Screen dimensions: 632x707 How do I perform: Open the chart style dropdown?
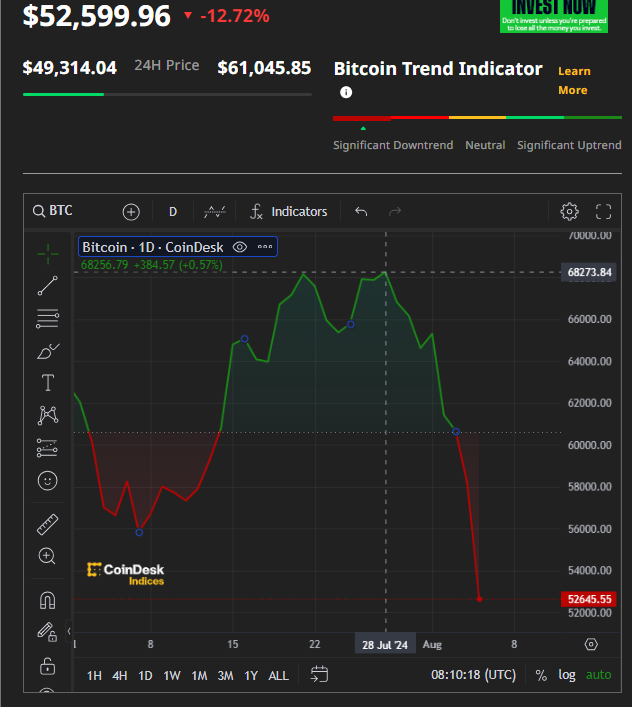(x=214, y=211)
